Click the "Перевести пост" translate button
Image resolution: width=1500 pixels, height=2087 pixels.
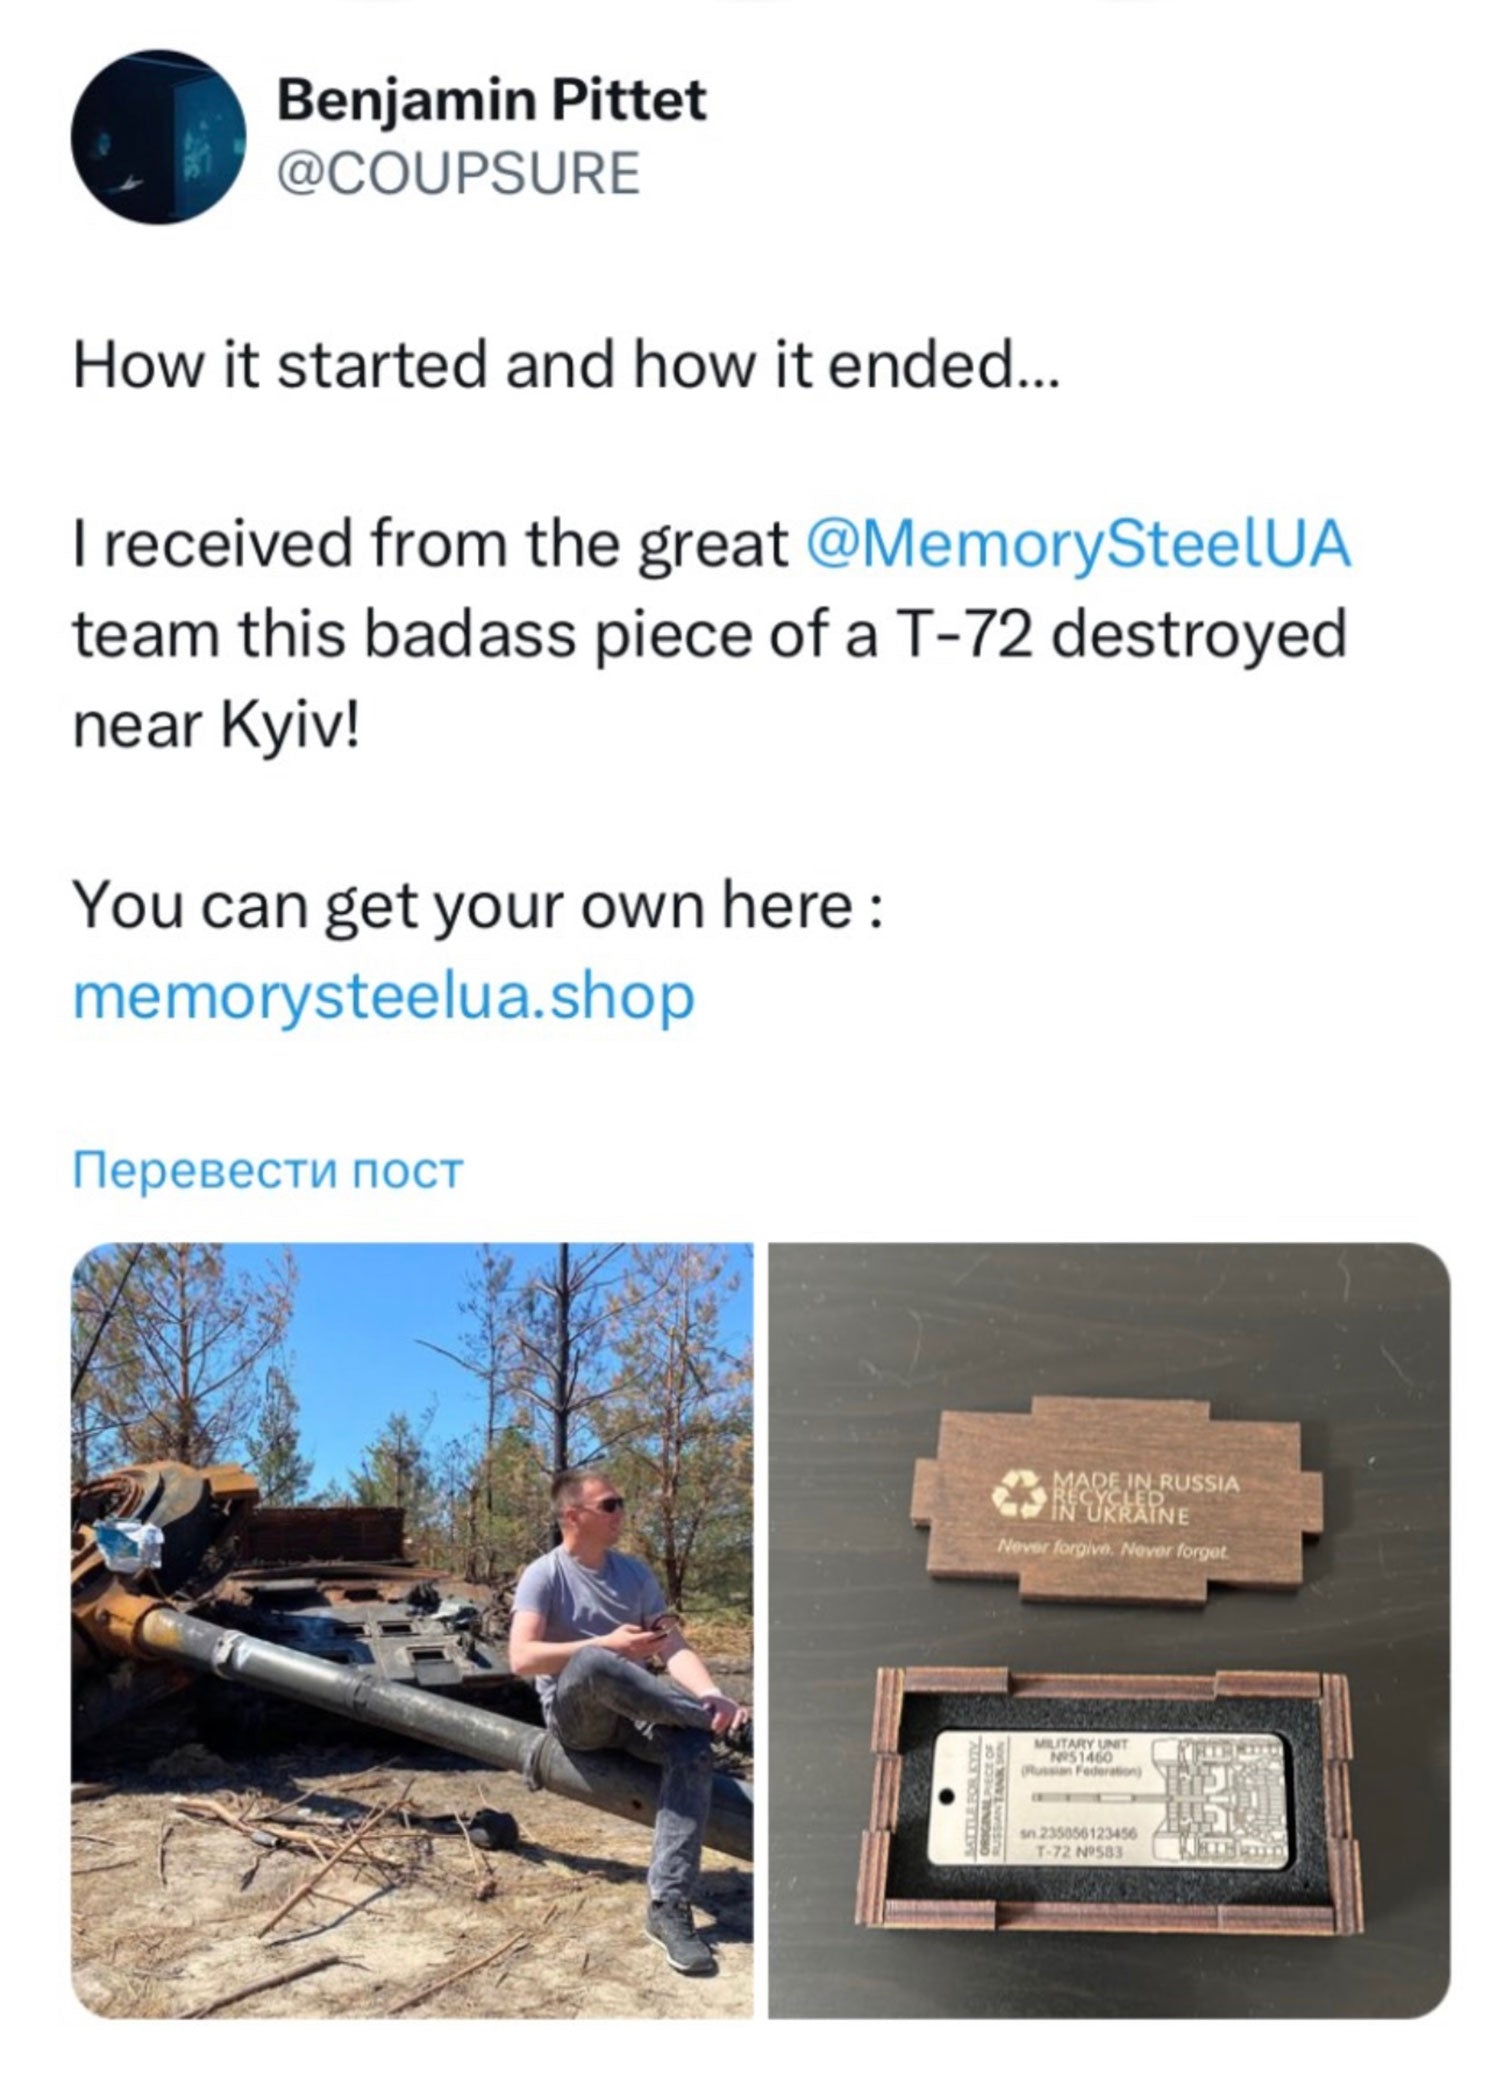(x=269, y=1169)
